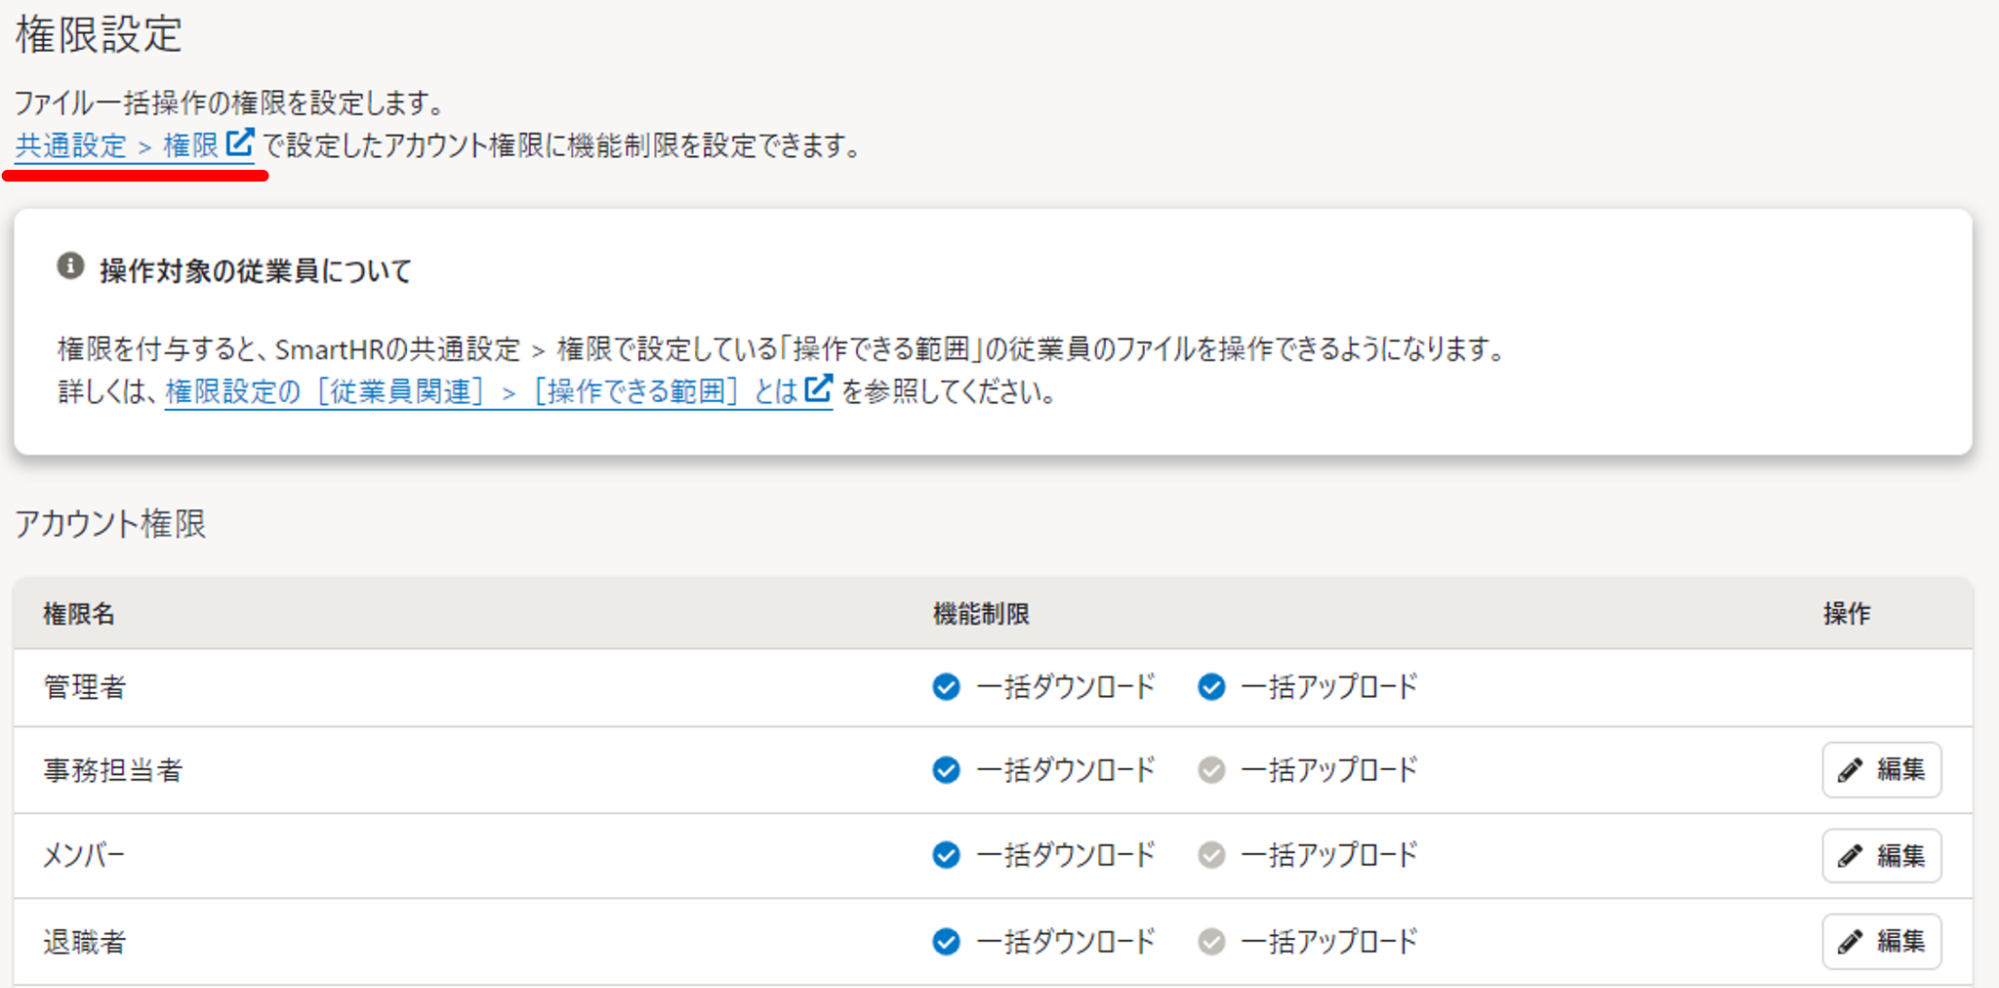
Task: Toggle 一括アップロード check for 事務担当者
Action: [1211, 770]
